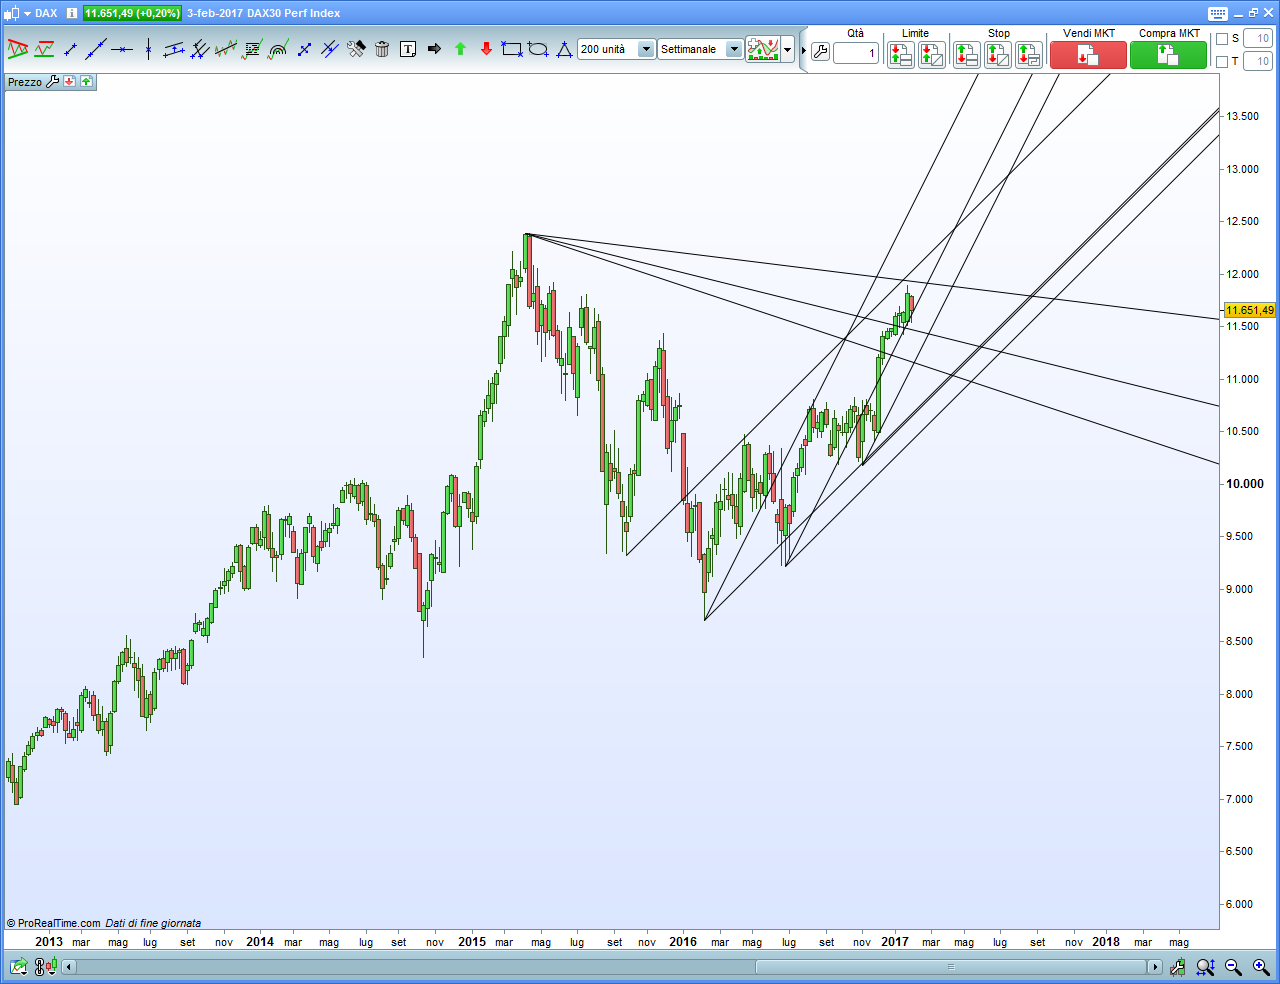Select the rectangle drawing tool

(x=512, y=49)
